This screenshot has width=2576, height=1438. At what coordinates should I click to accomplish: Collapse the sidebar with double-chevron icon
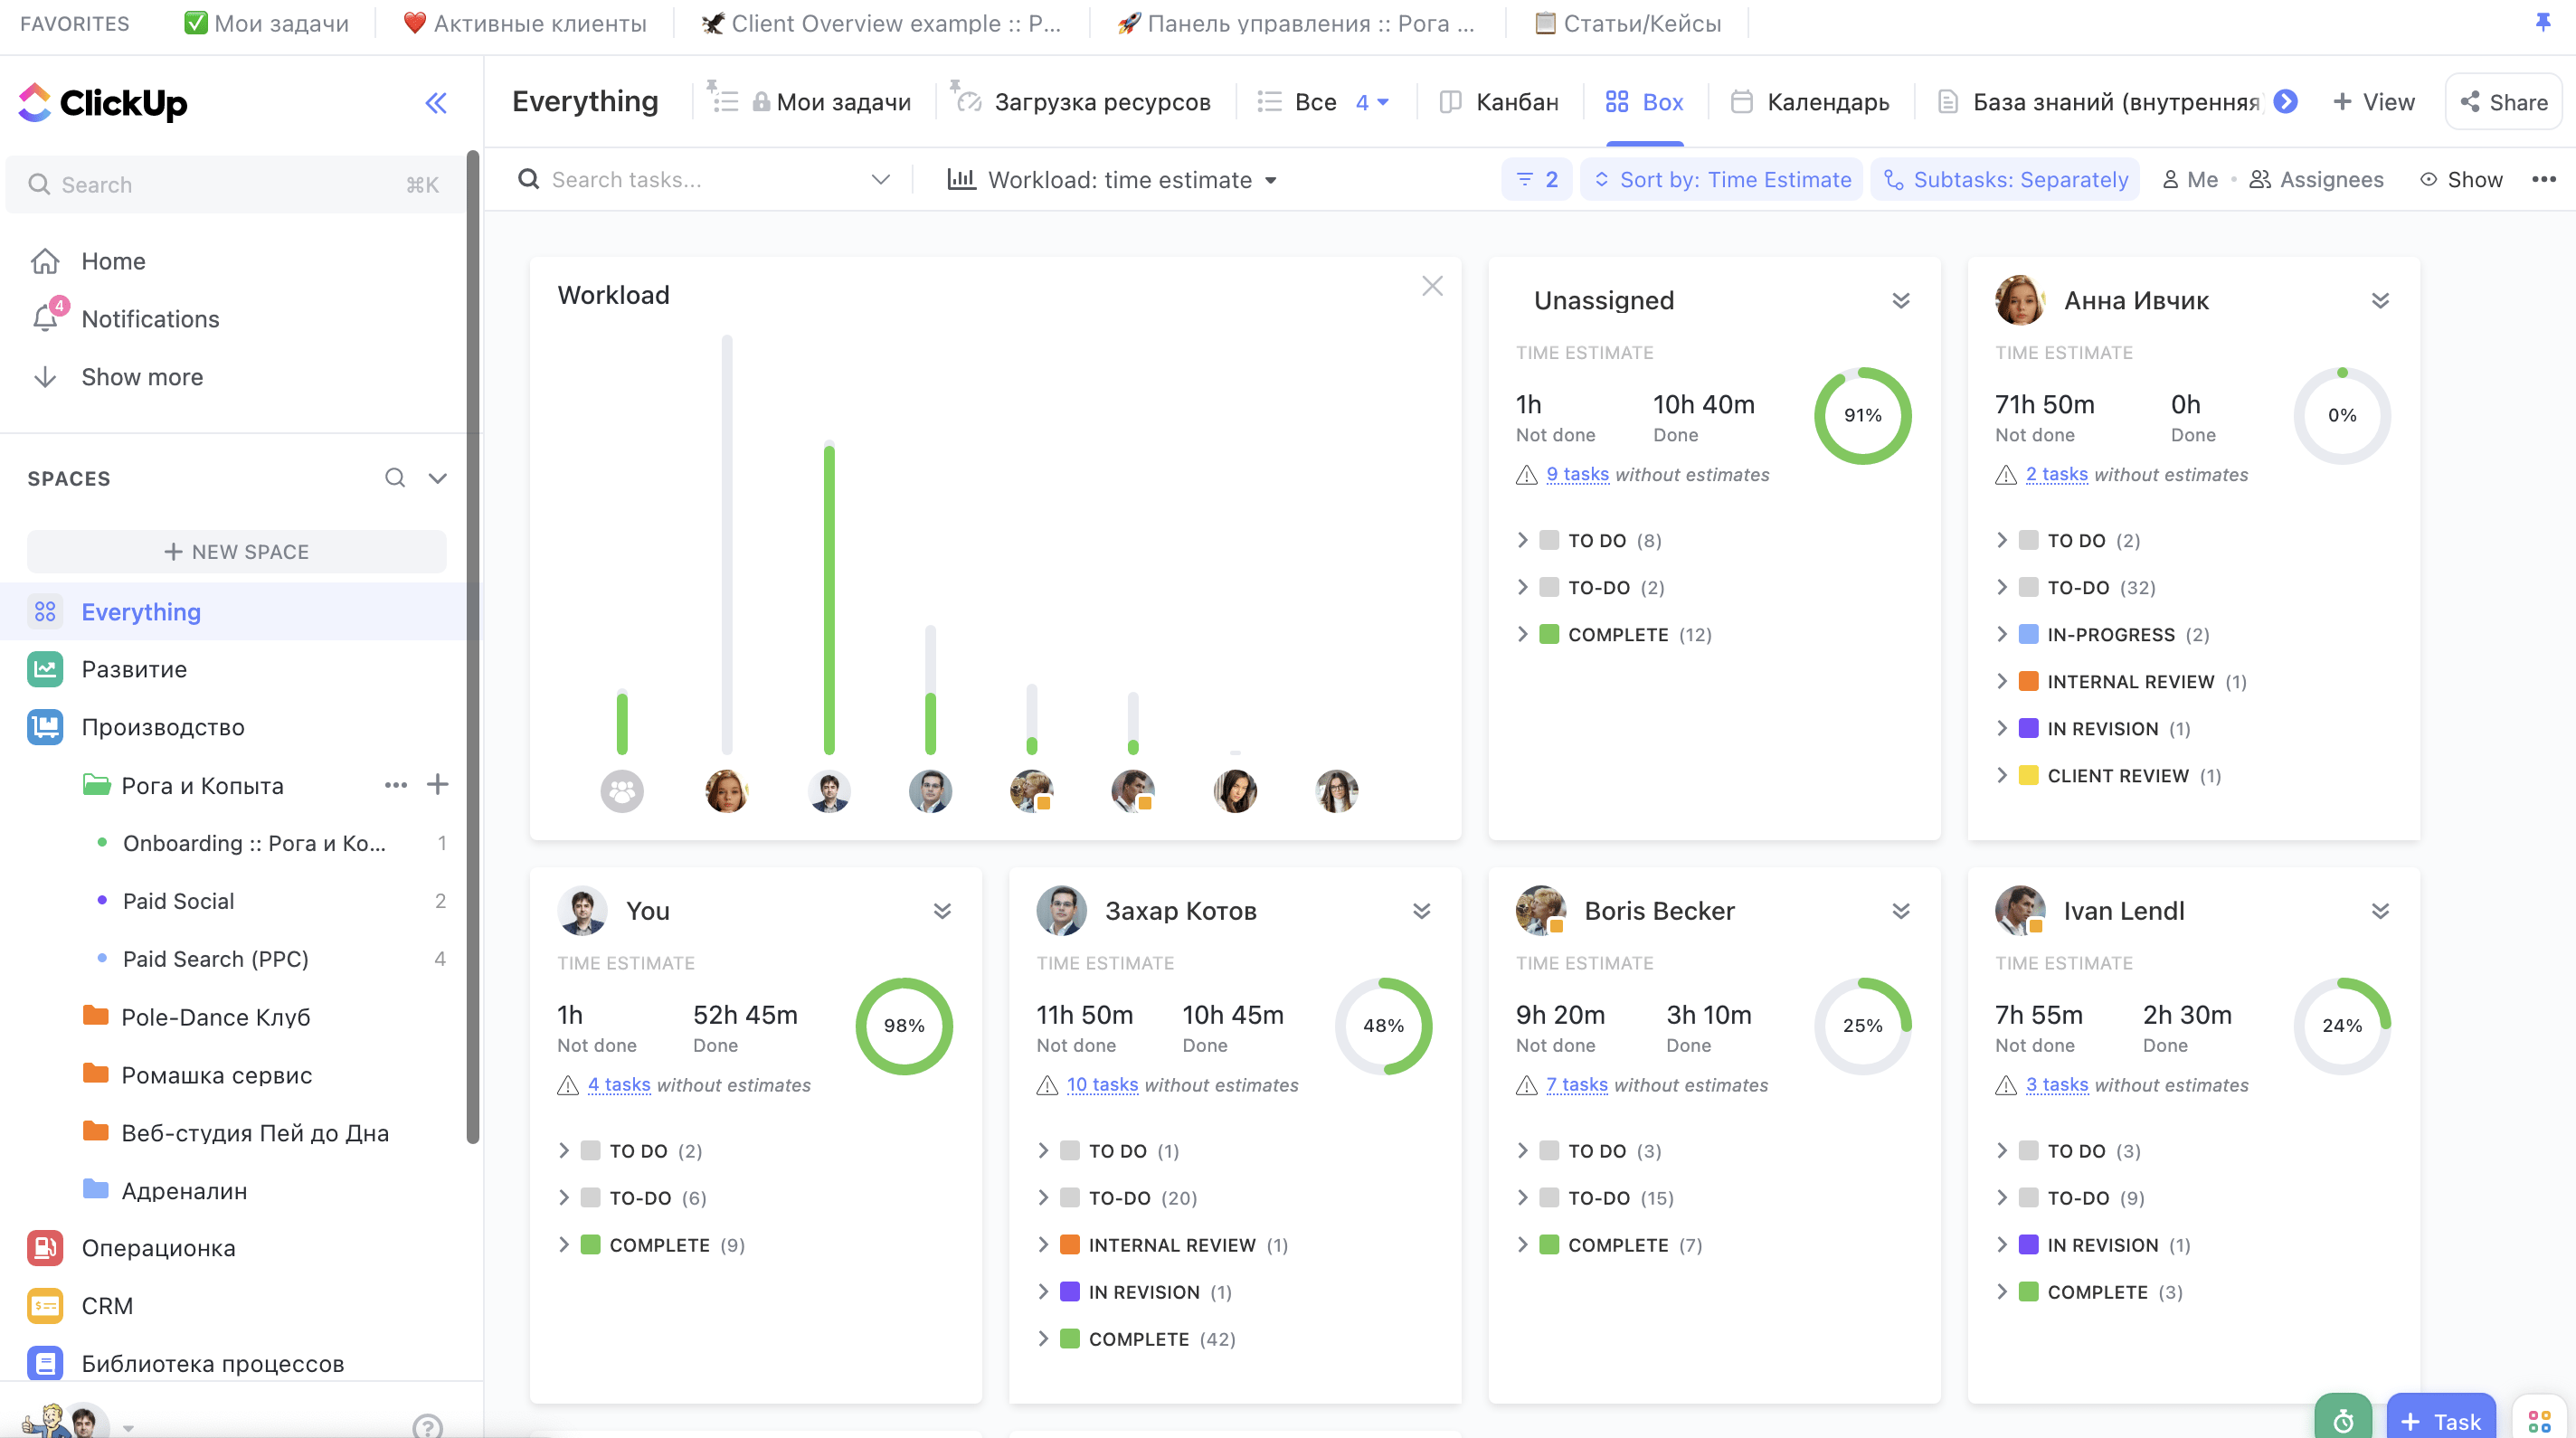coord(436,103)
